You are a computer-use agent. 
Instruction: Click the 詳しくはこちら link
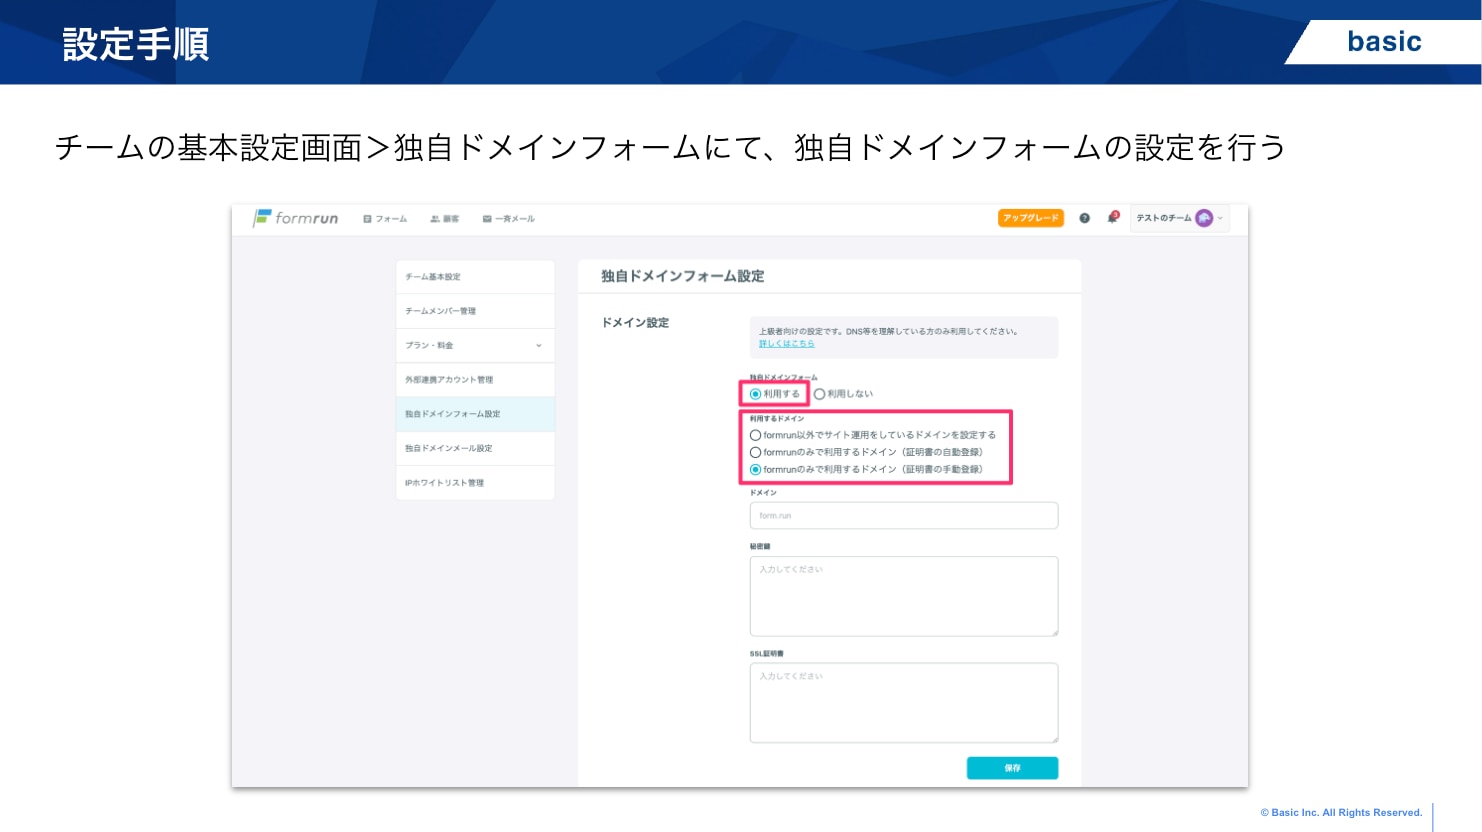click(786, 344)
